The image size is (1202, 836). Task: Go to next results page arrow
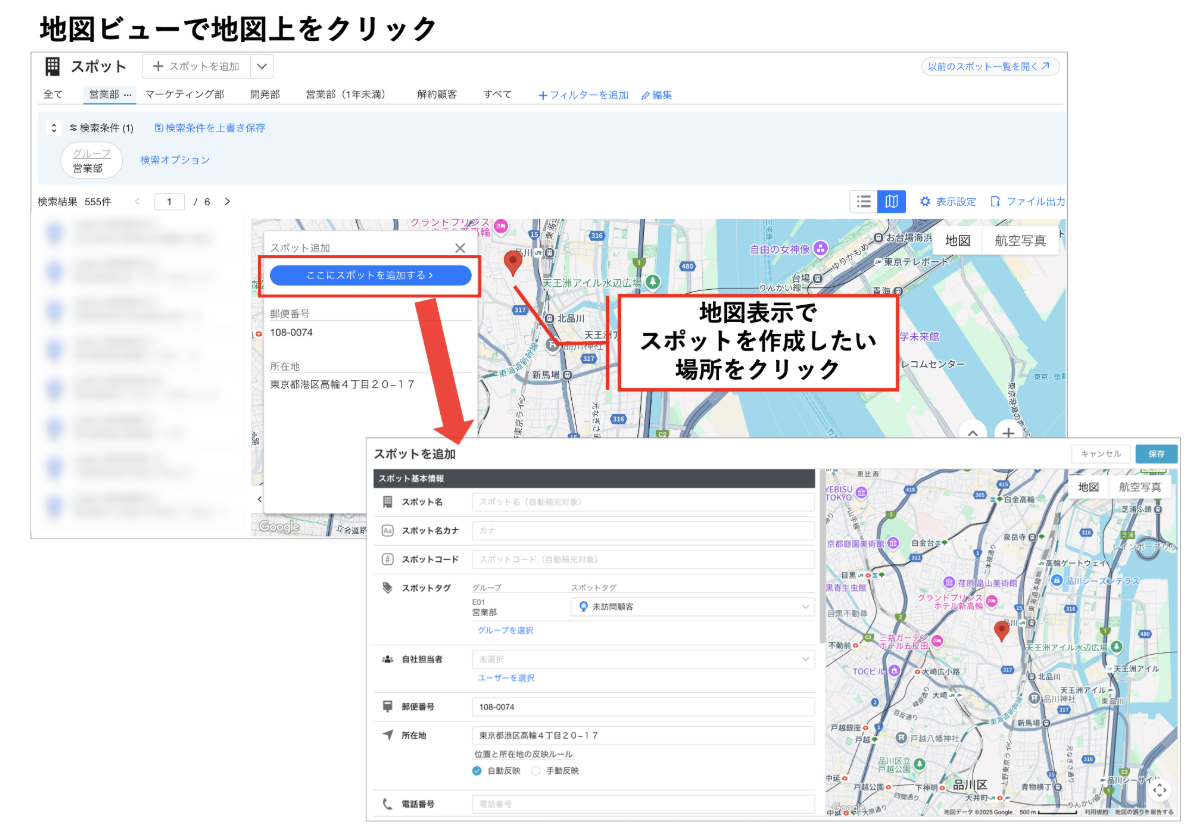(227, 202)
